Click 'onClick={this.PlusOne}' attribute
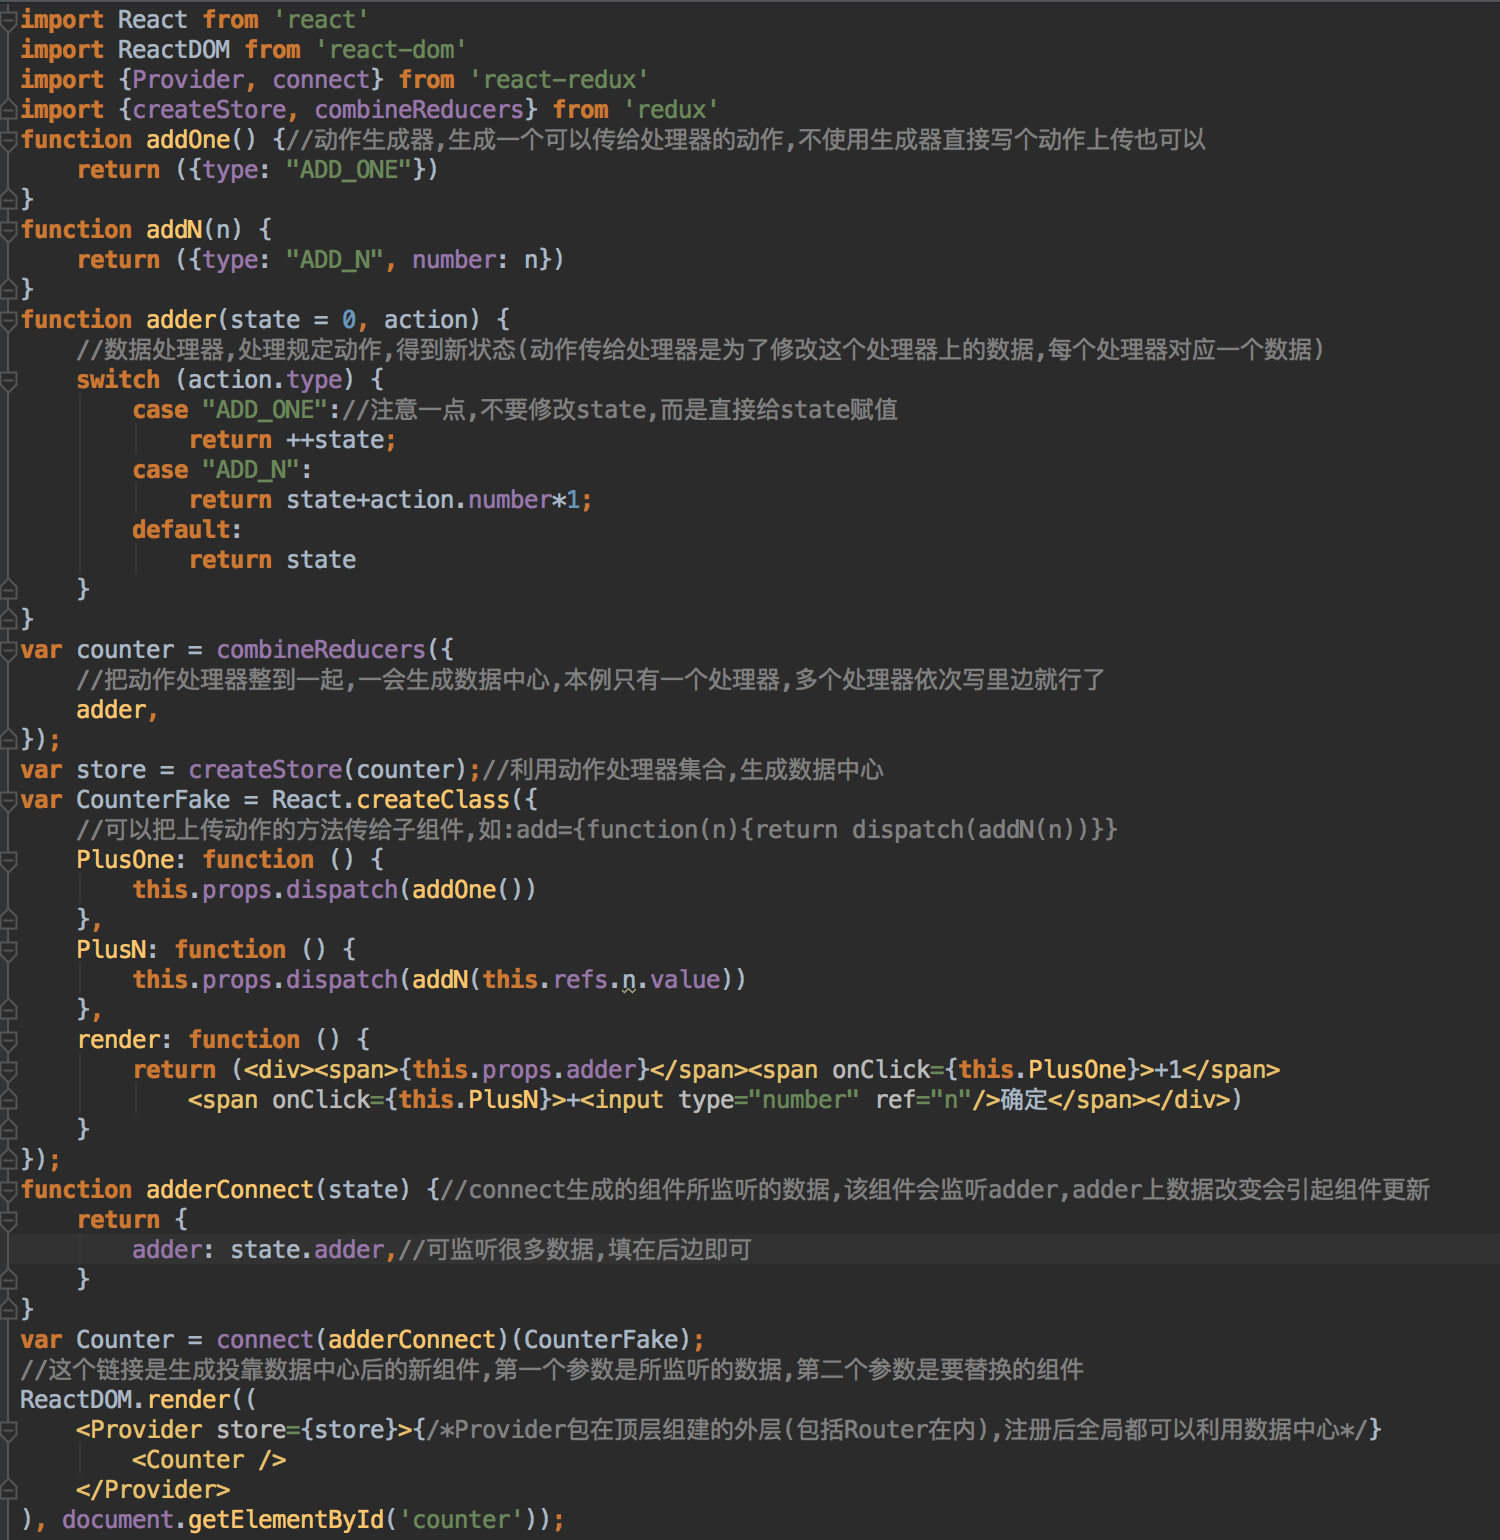1500x1540 pixels. click(986, 1070)
